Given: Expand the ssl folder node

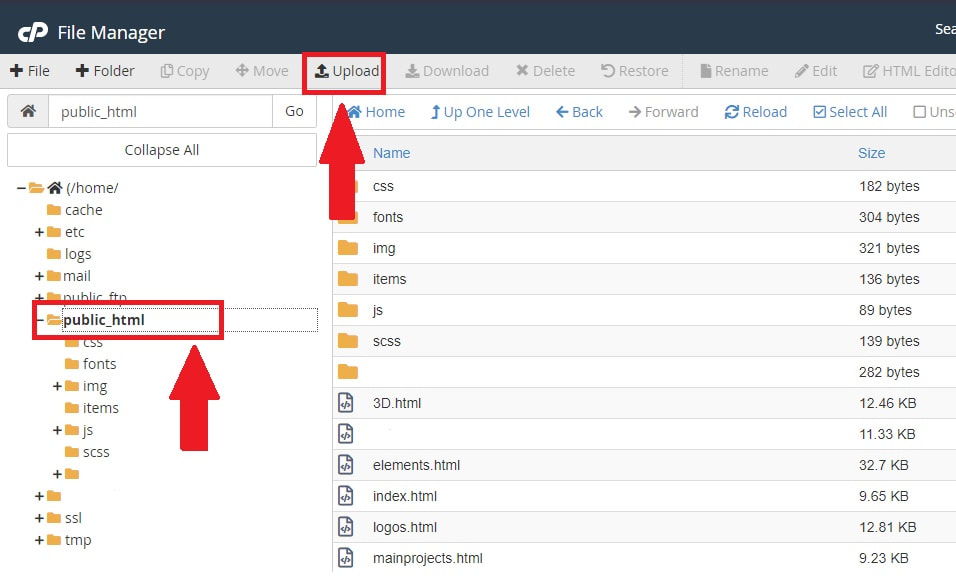Looking at the screenshot, I should (x=40, y=518).
